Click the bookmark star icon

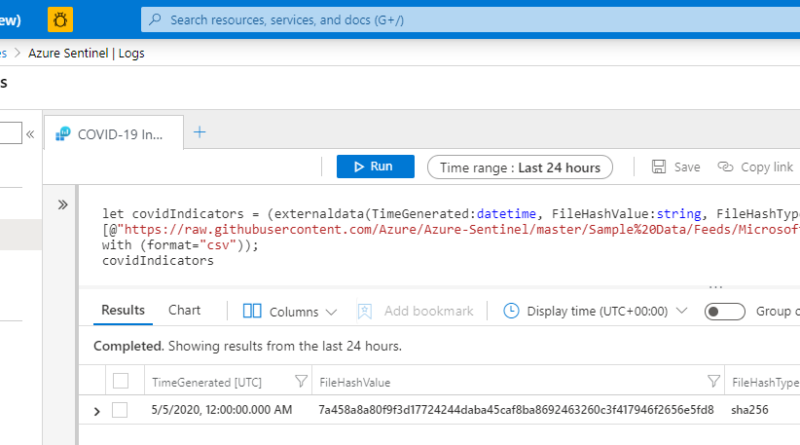coord(365,311)
